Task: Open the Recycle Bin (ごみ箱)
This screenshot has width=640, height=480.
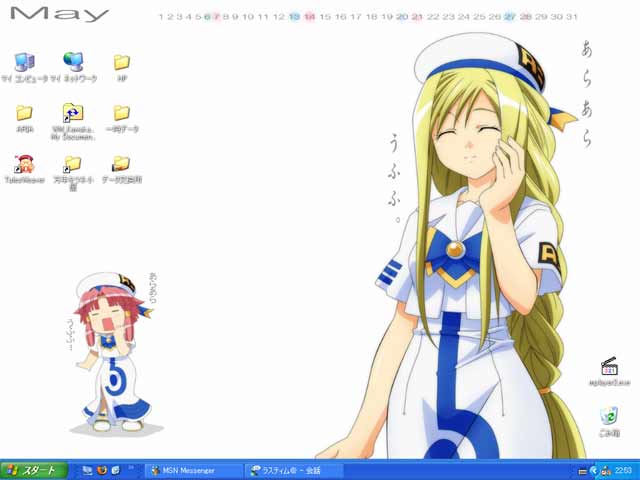Action: pos(609,417)
